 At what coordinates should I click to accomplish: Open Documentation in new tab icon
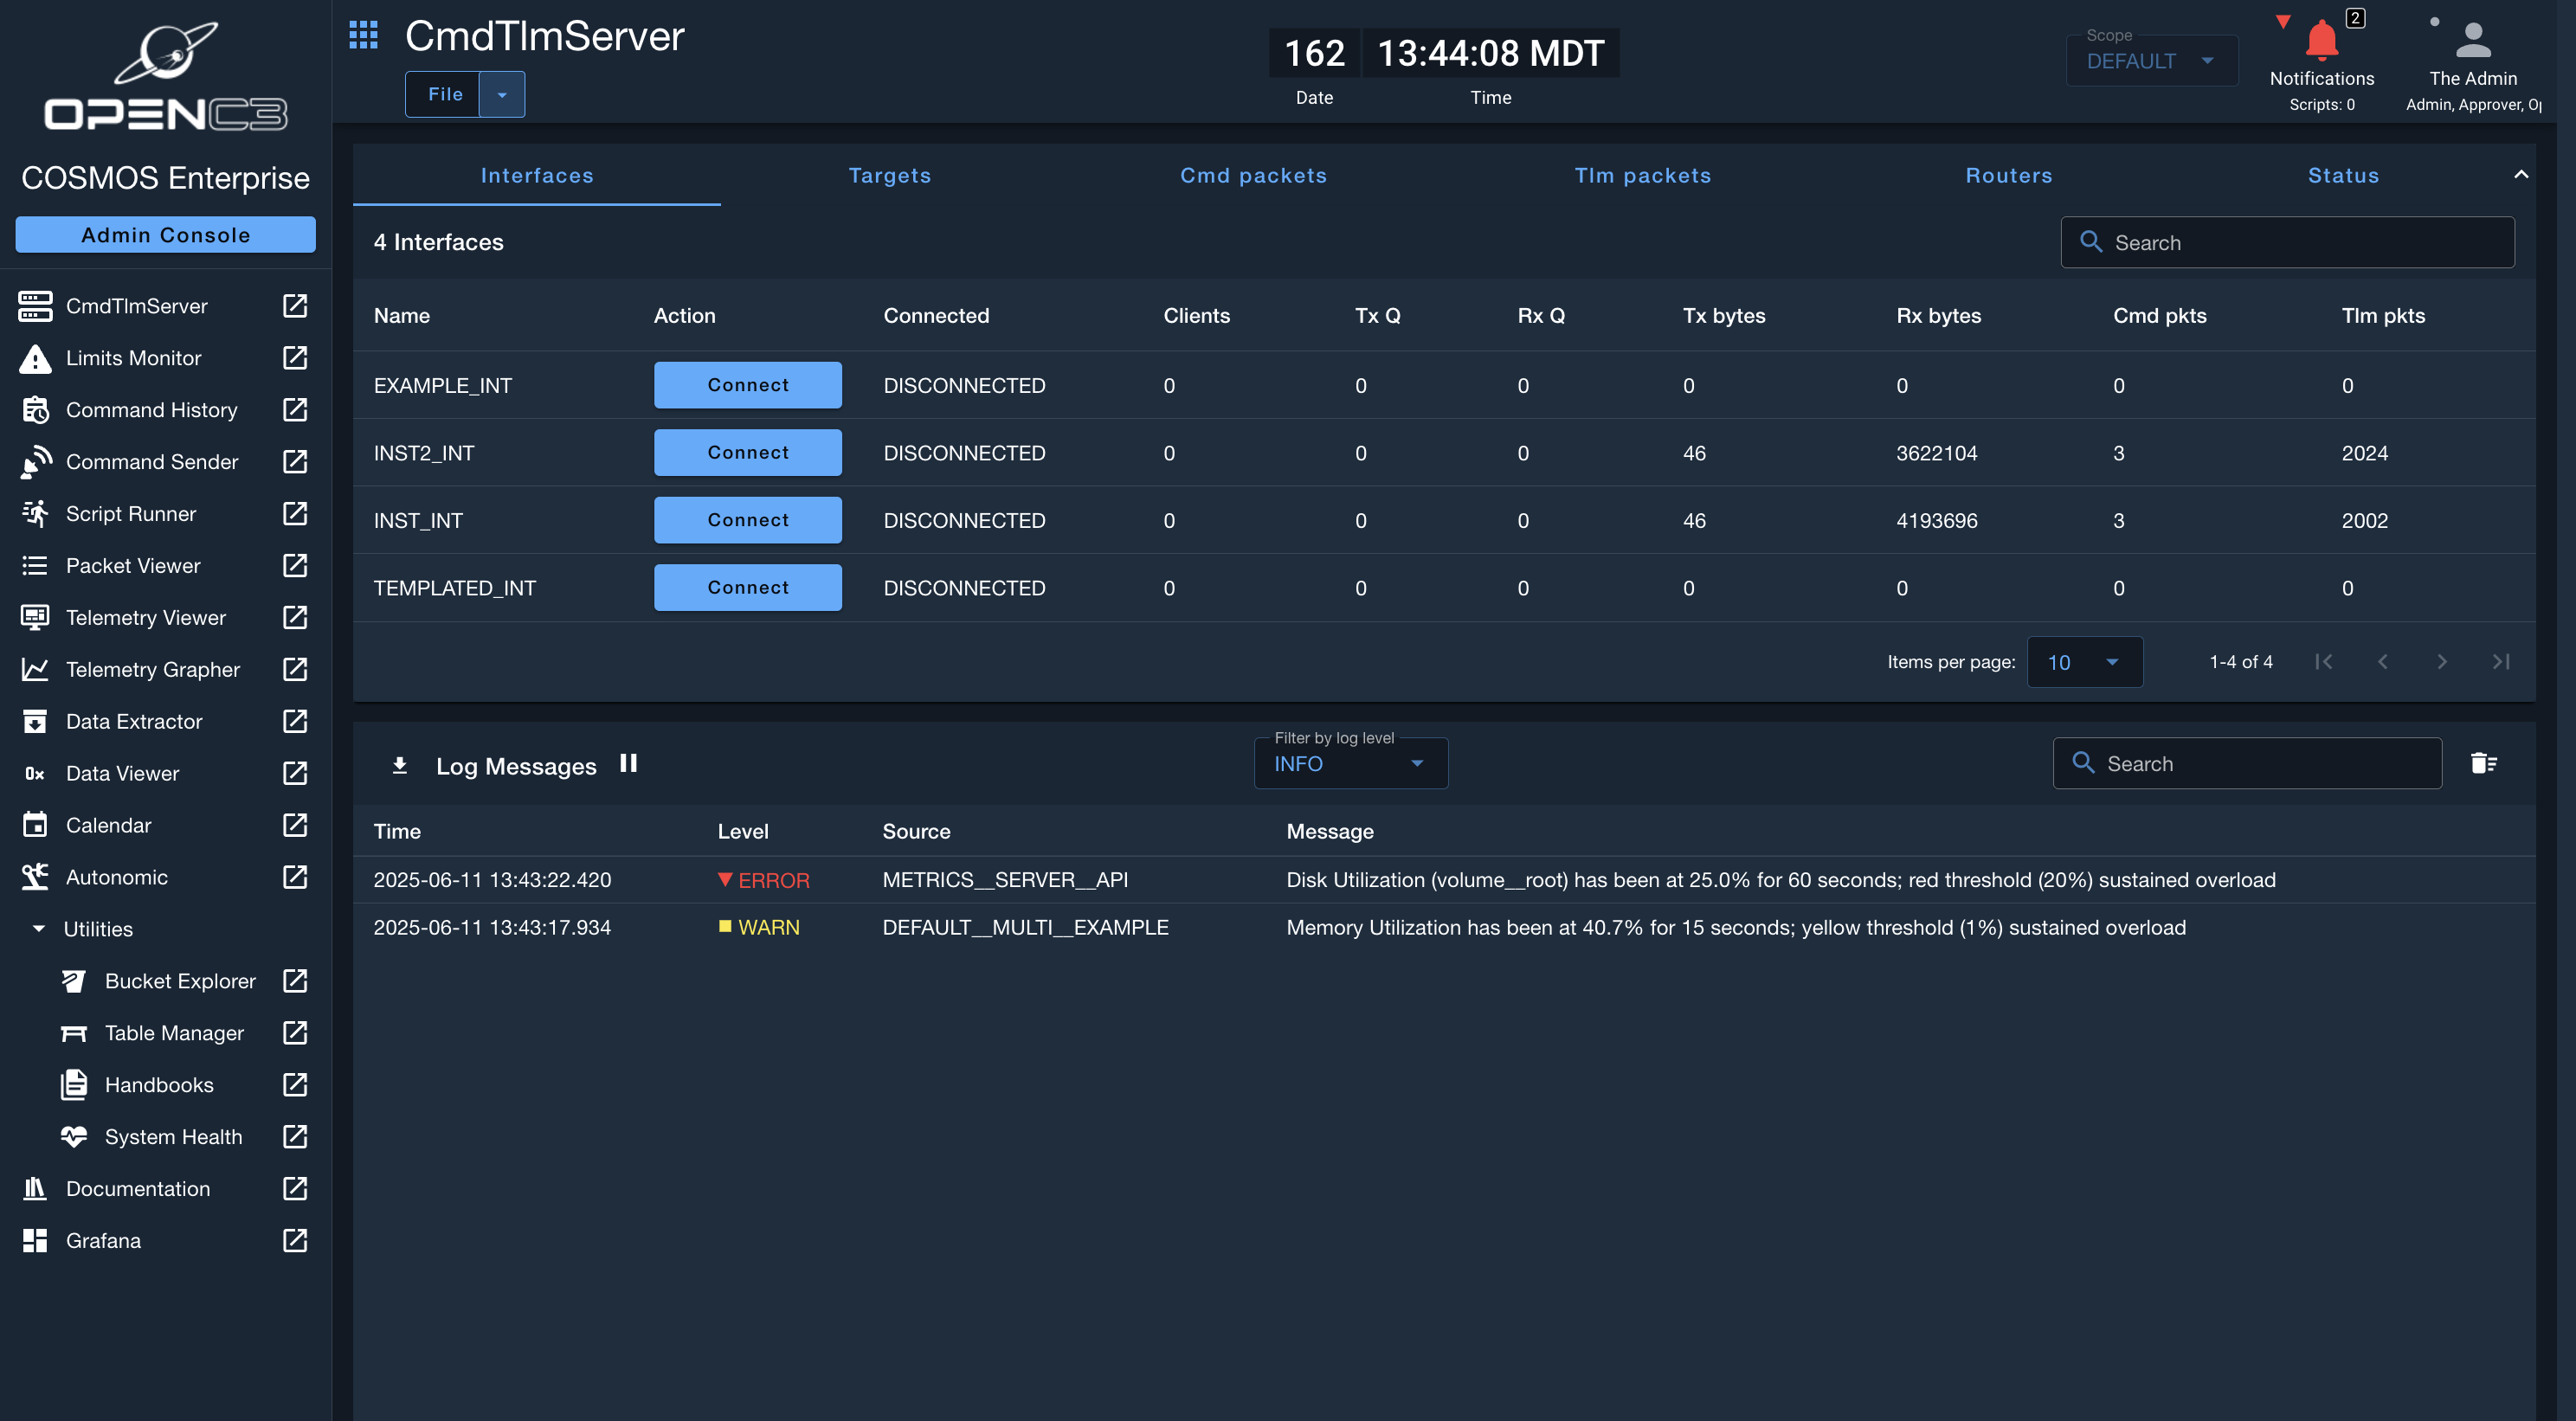[295, 1189]
